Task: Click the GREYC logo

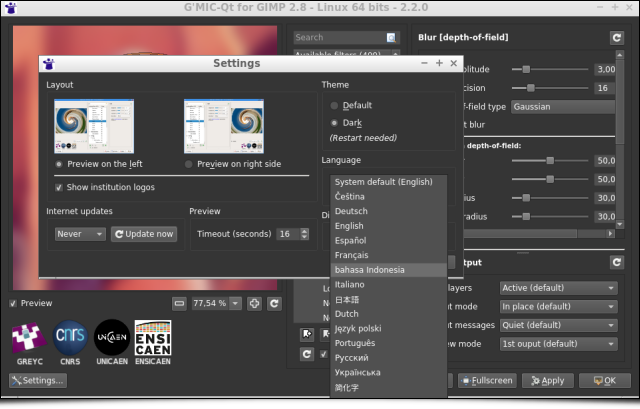Action: click(29, 343)
